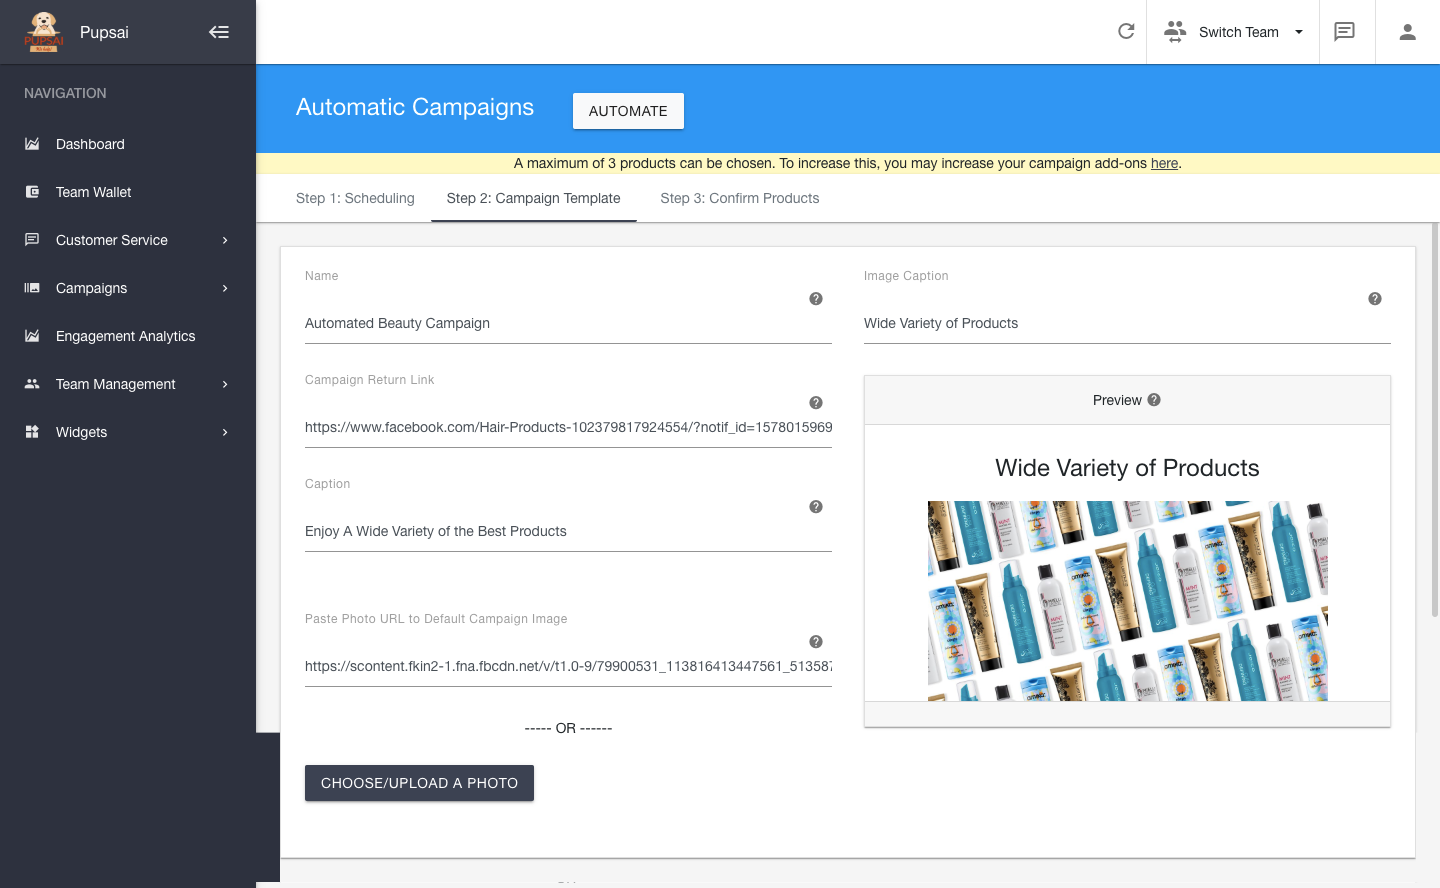Click the Preview help icon
The image size is (1440, 888).
[x=1154, y=400]
